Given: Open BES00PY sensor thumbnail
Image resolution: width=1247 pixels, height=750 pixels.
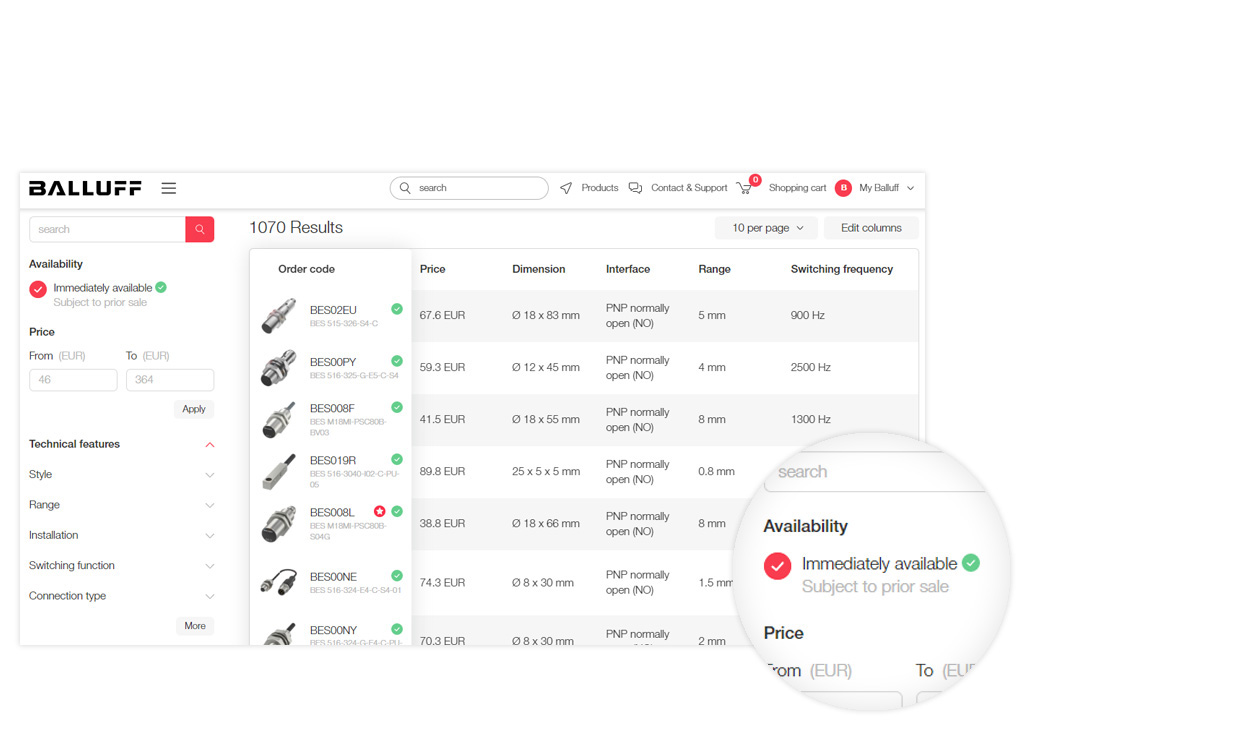Looking at the screenshot, I should tap(279, 367).
